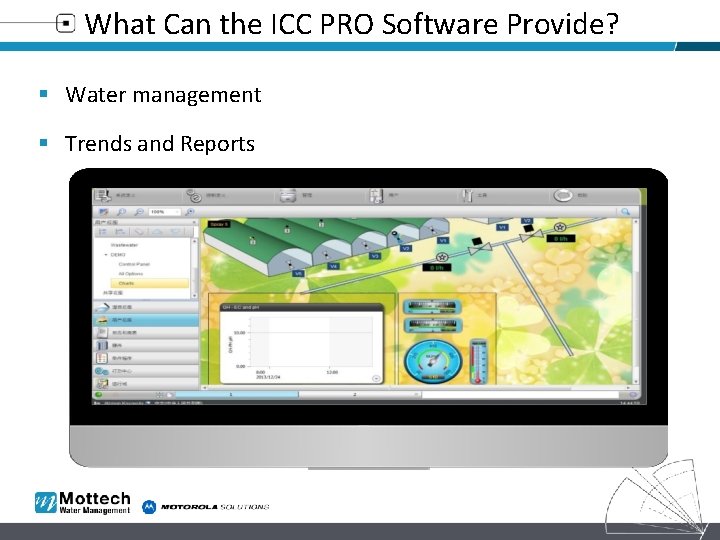Open the 100% zoom level dropdown
Image resolution: width=720 pixels, height=540 pixels.
click(x=165, y=212)
